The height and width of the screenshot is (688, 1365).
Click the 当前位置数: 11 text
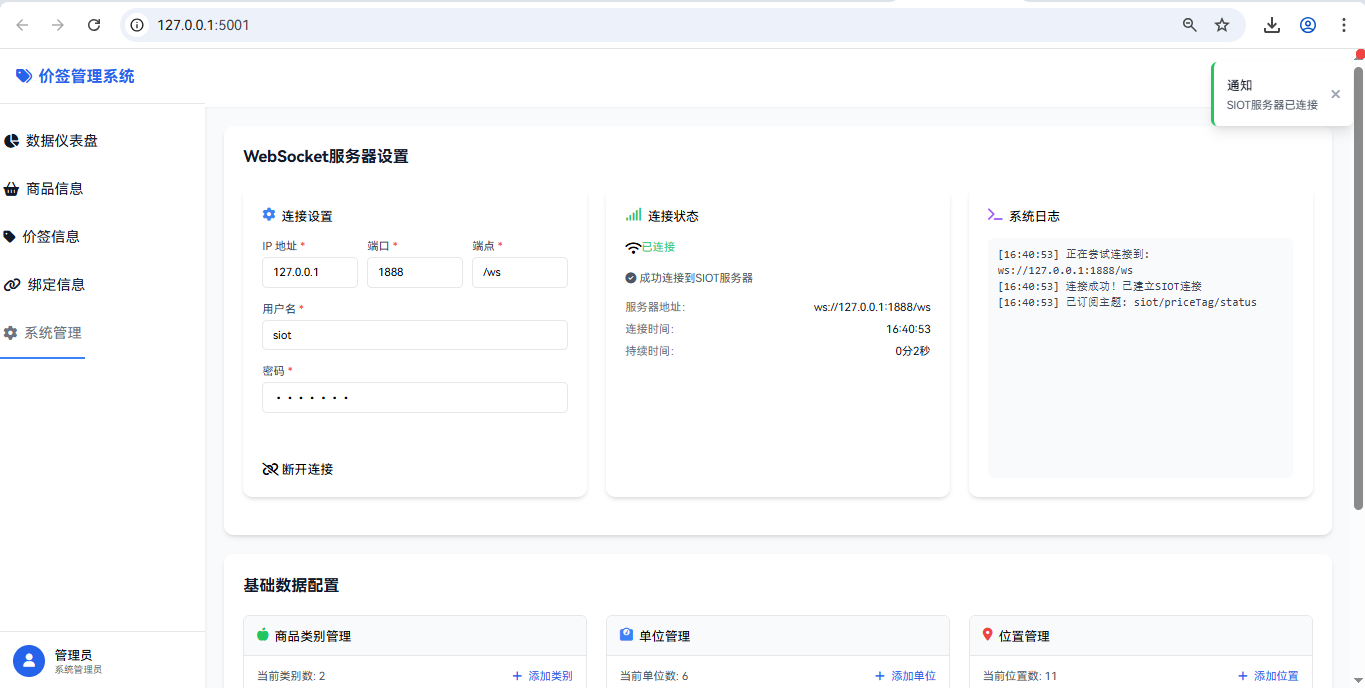point(1020,676)
